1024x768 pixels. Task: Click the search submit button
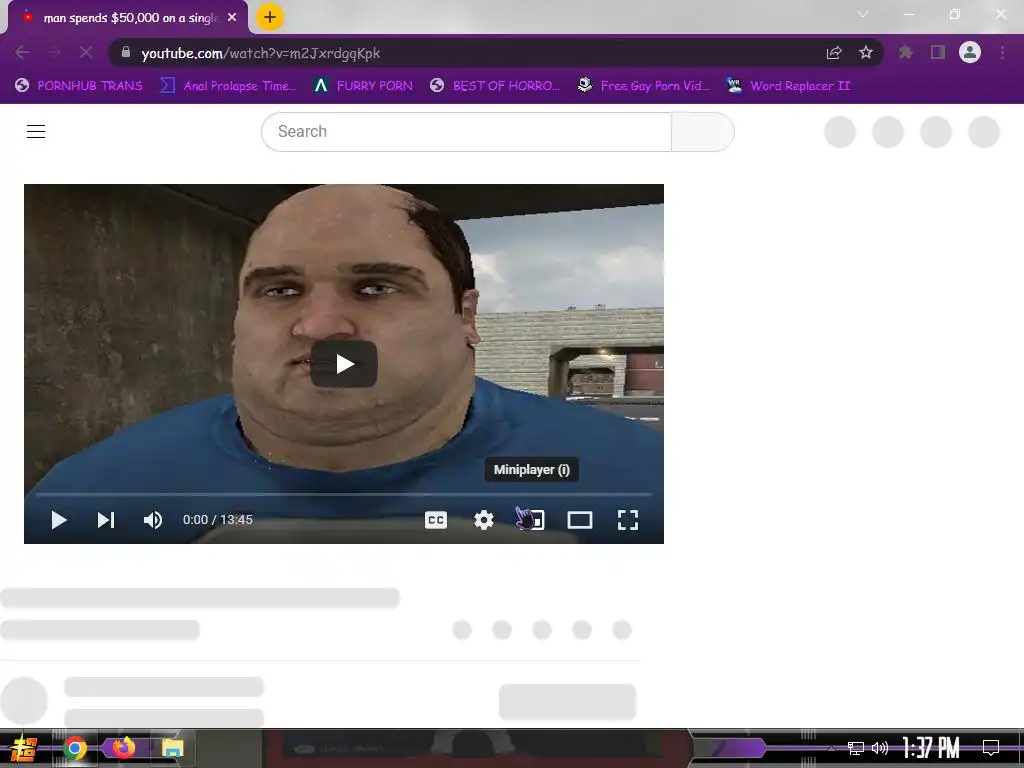[x=703, y=132]
